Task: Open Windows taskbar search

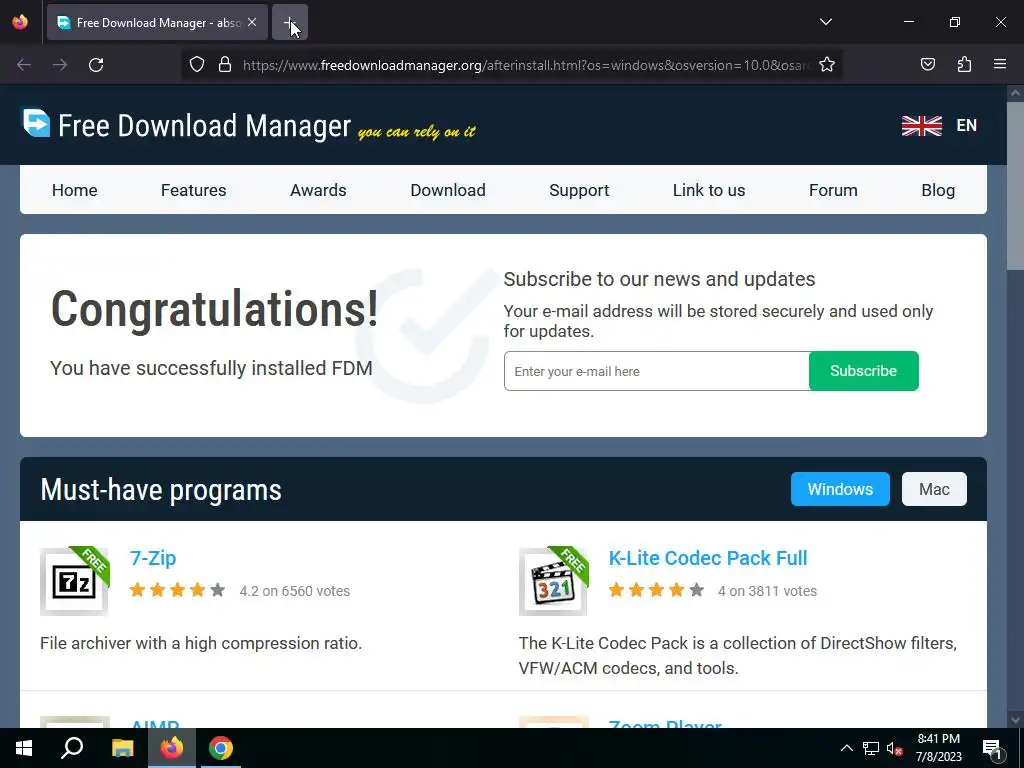Action: tap(72, 748)
